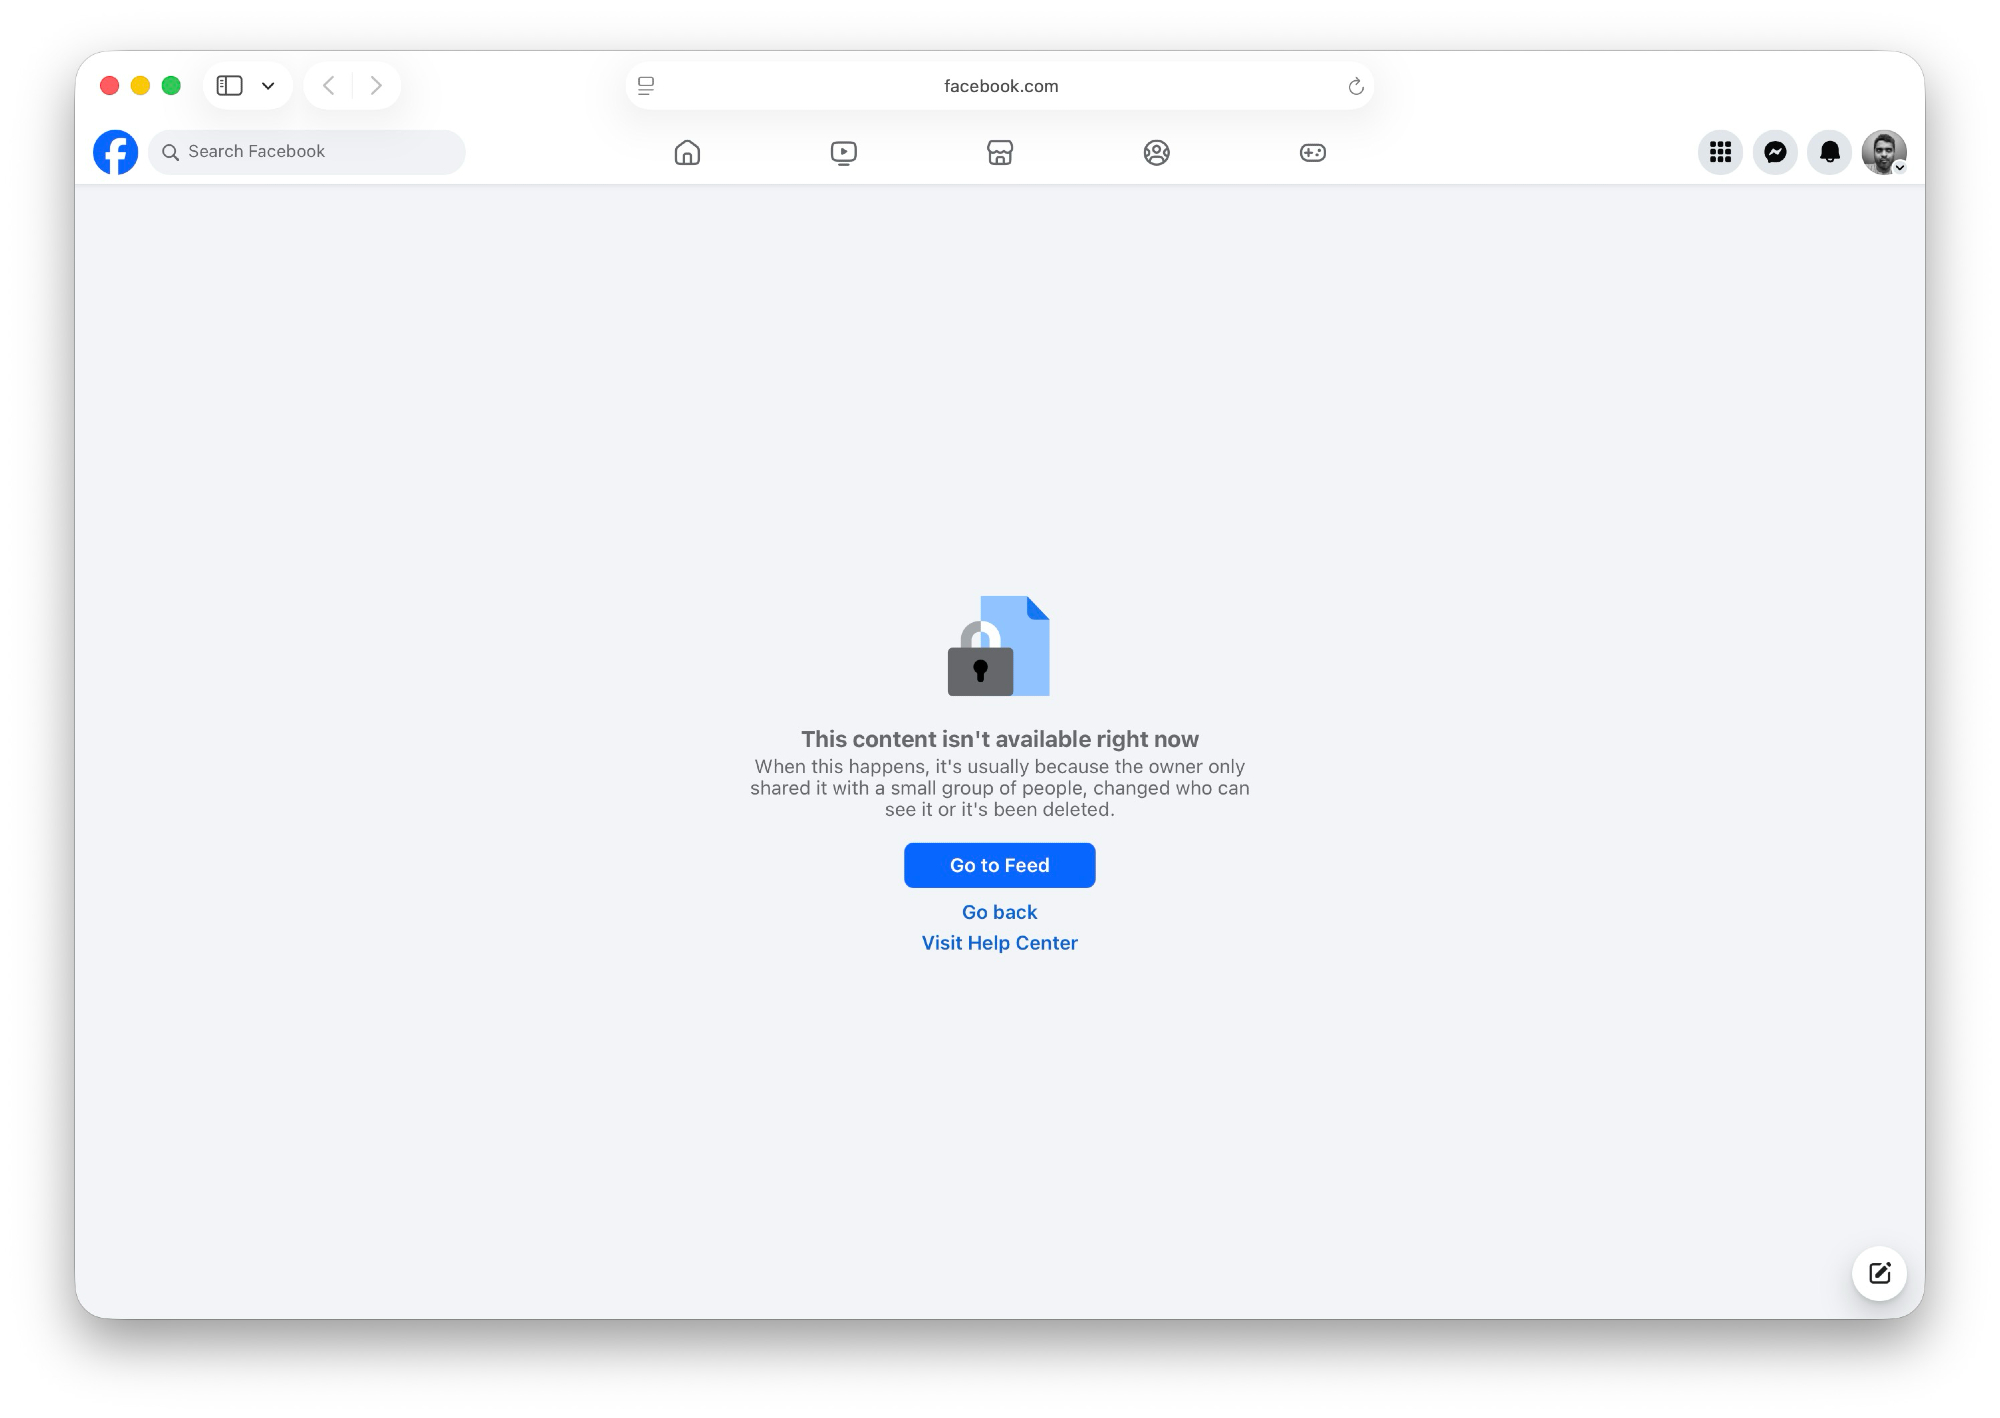Open the Home feed tab
This screenshot has width=2000, height=1418.
tap(687, 152)
